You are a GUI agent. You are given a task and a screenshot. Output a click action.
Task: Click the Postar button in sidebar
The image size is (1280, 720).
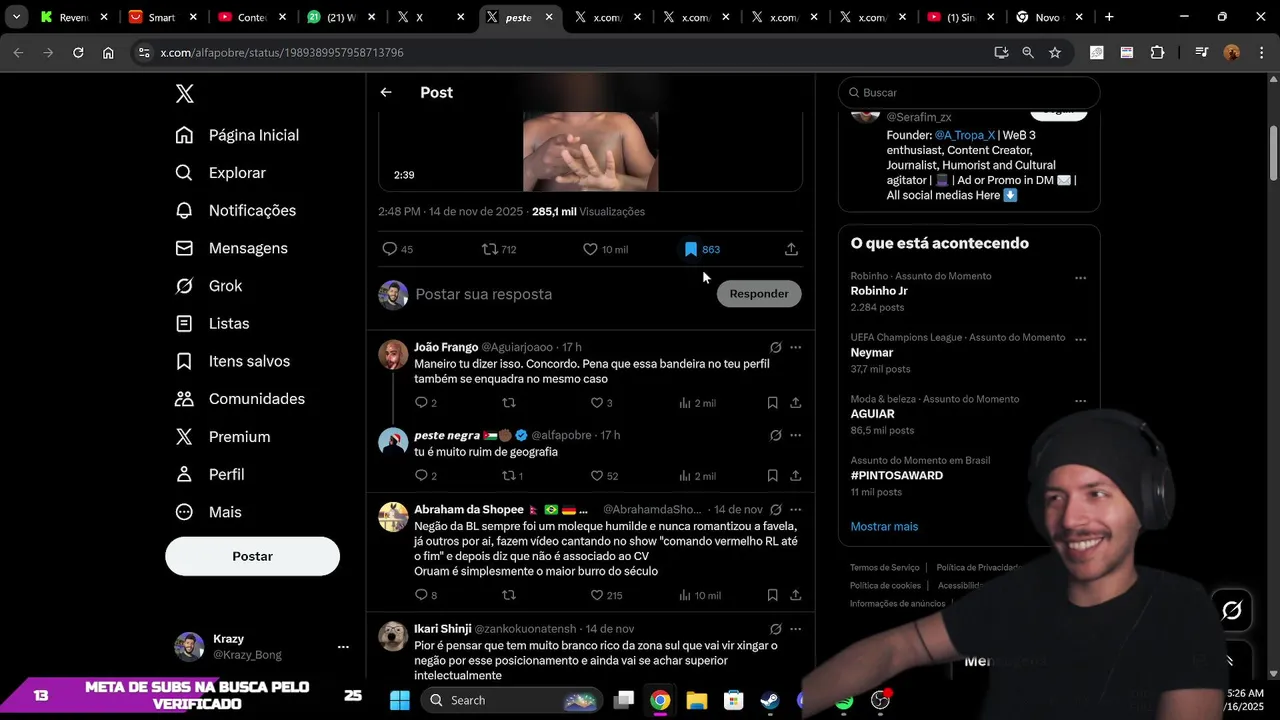coord(252,556)
